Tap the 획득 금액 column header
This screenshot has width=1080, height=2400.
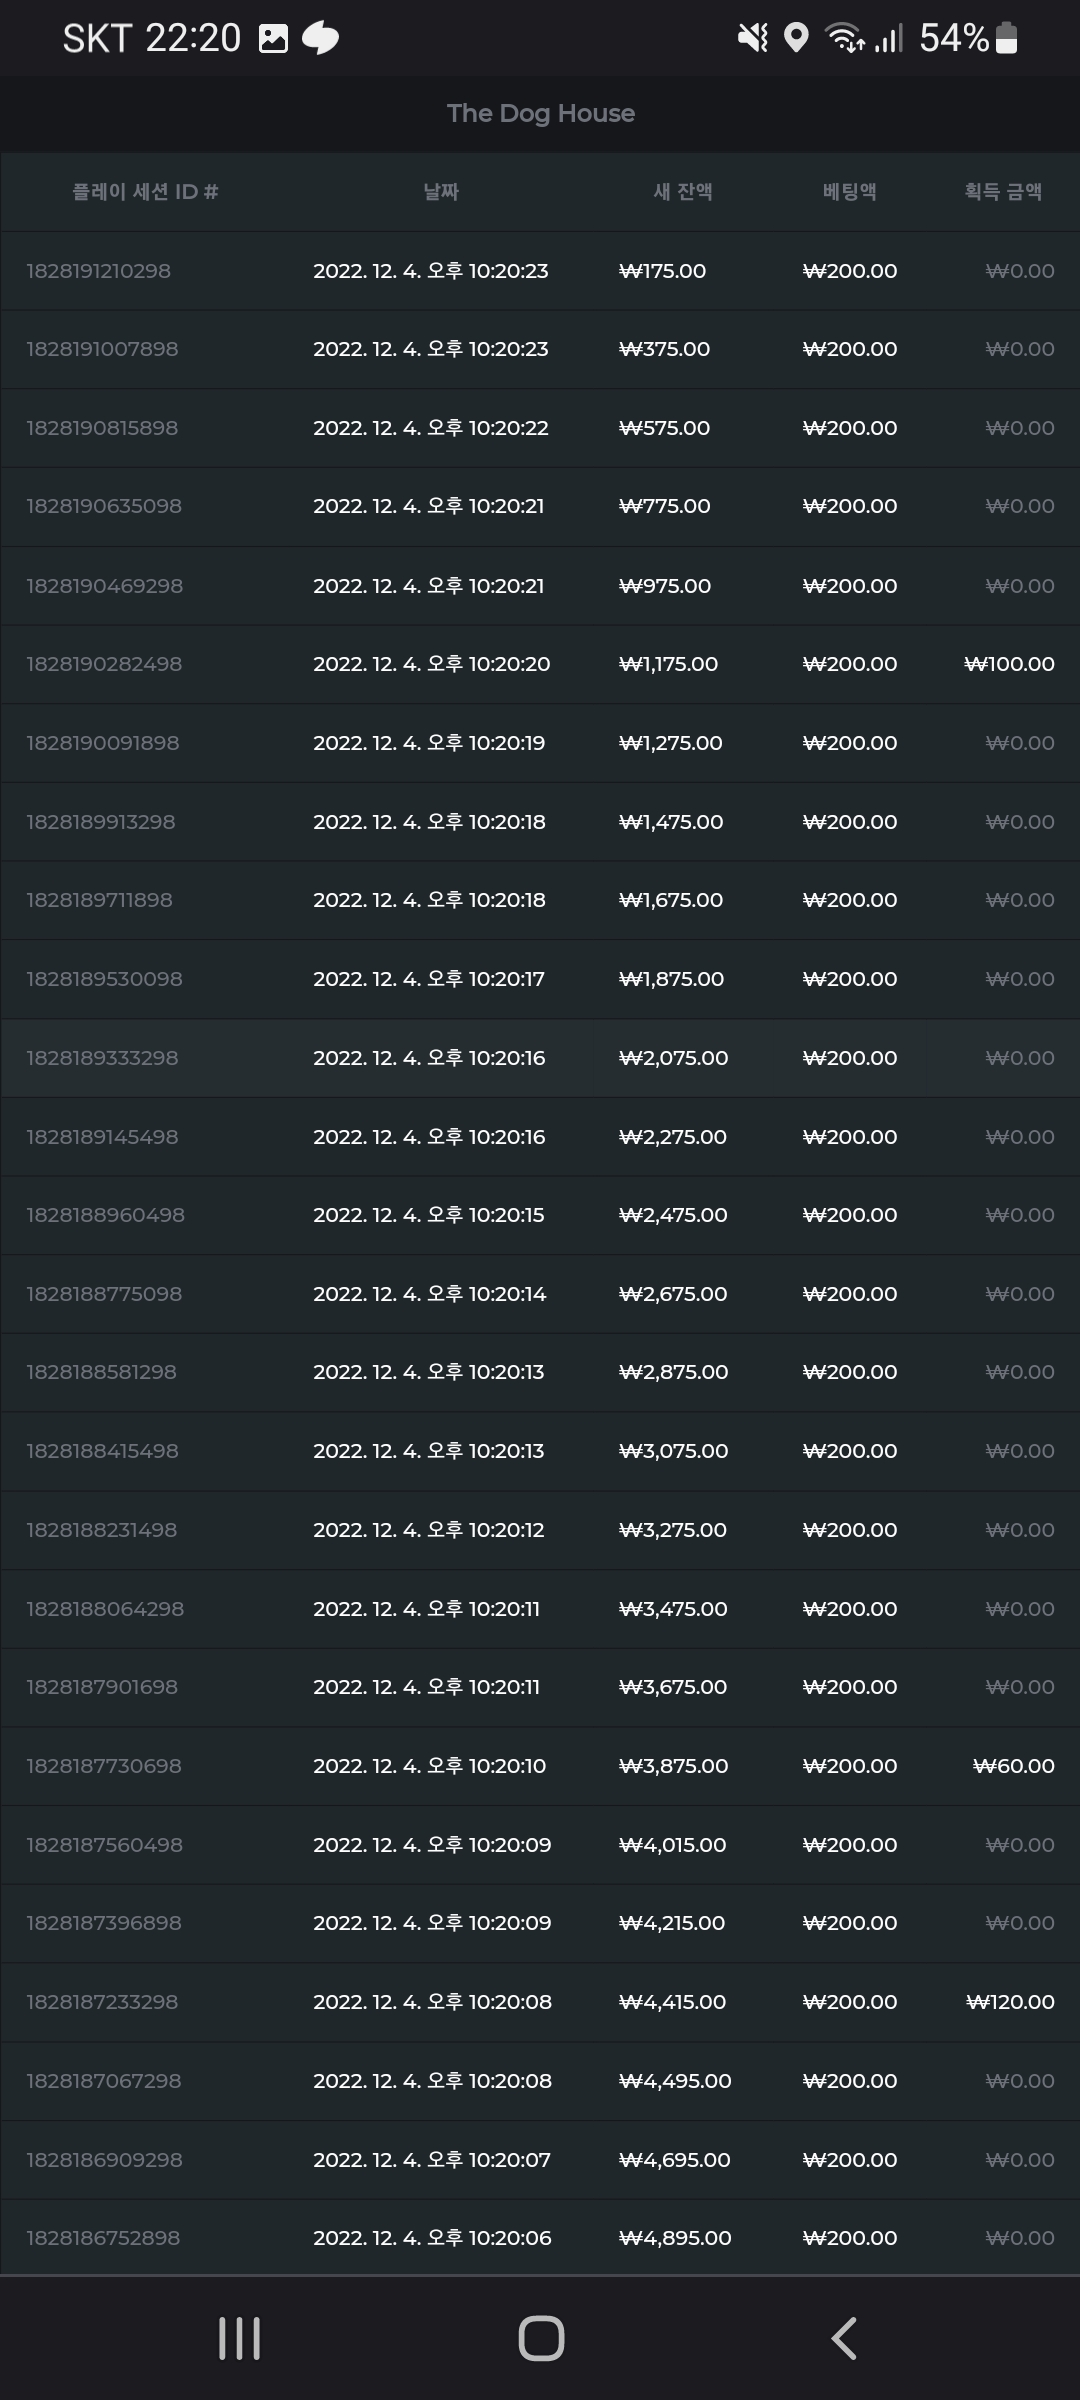1003,192
